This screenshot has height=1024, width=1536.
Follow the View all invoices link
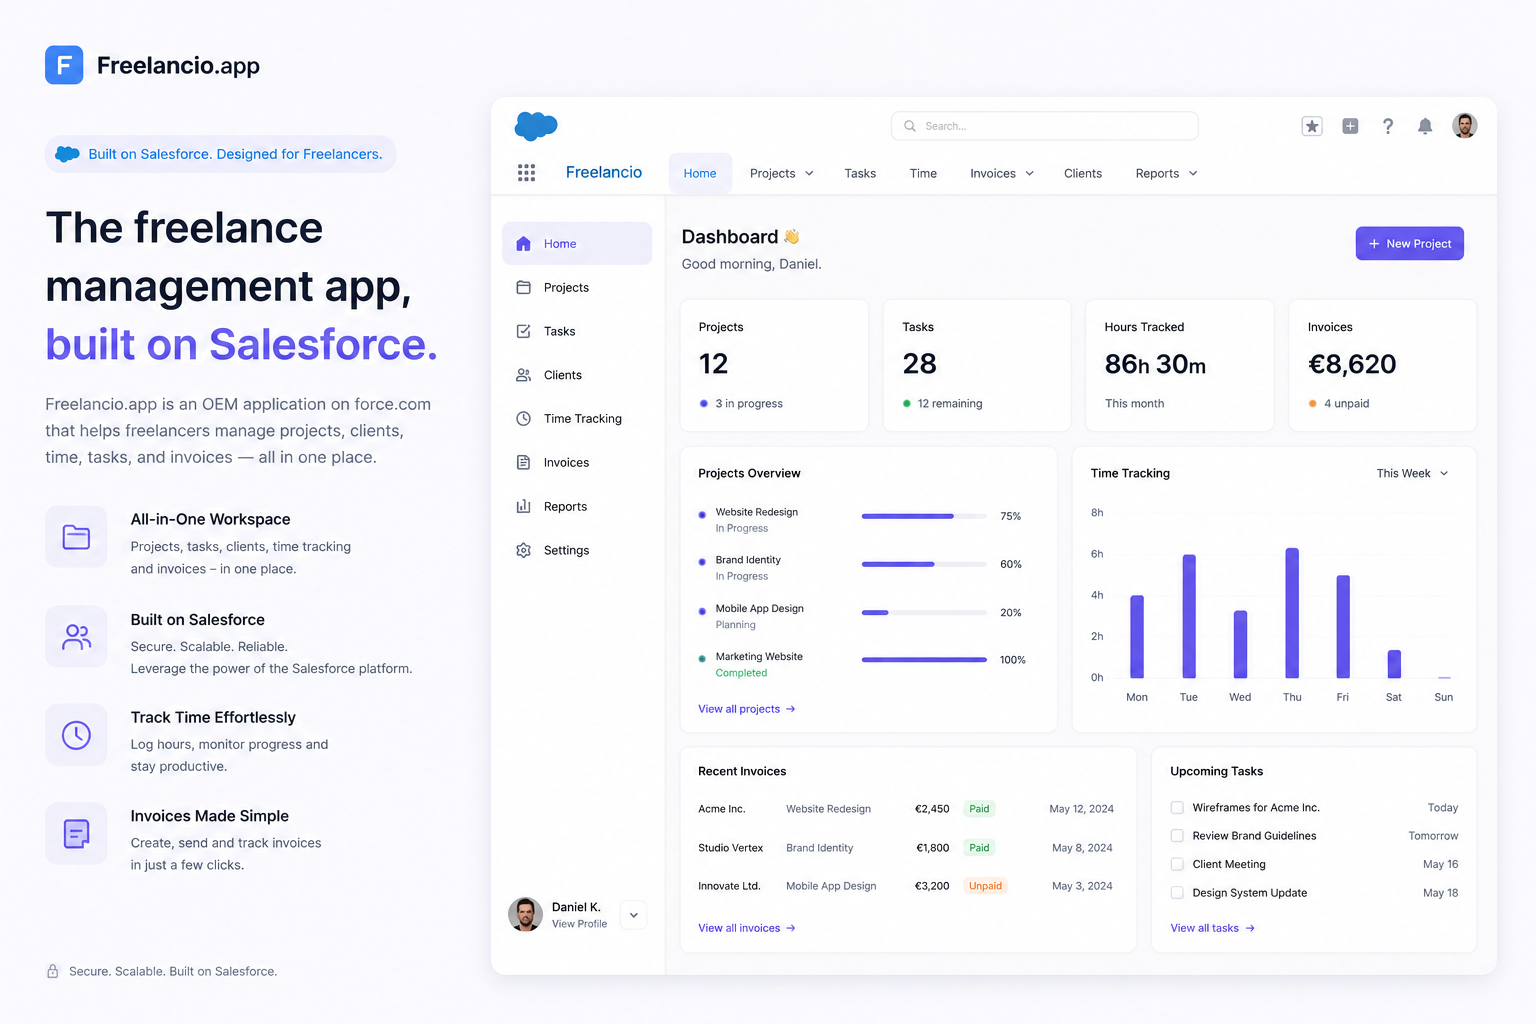(x=747, y=928)
